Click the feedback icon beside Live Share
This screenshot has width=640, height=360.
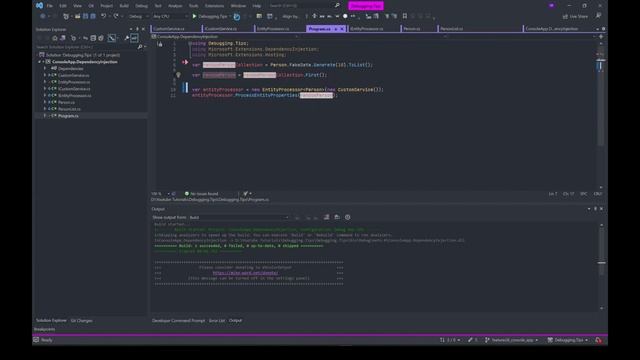(598, 16)
